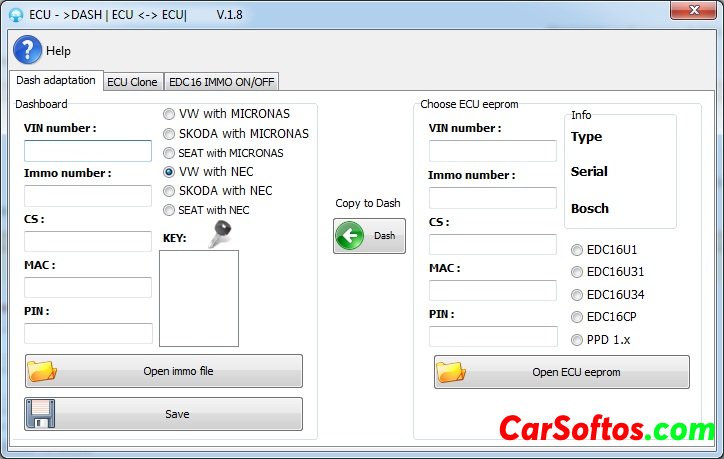Click the blue Help question mark icon
Image resolution: width=724 pixels, height=459 pixels.
pos(27,50)
